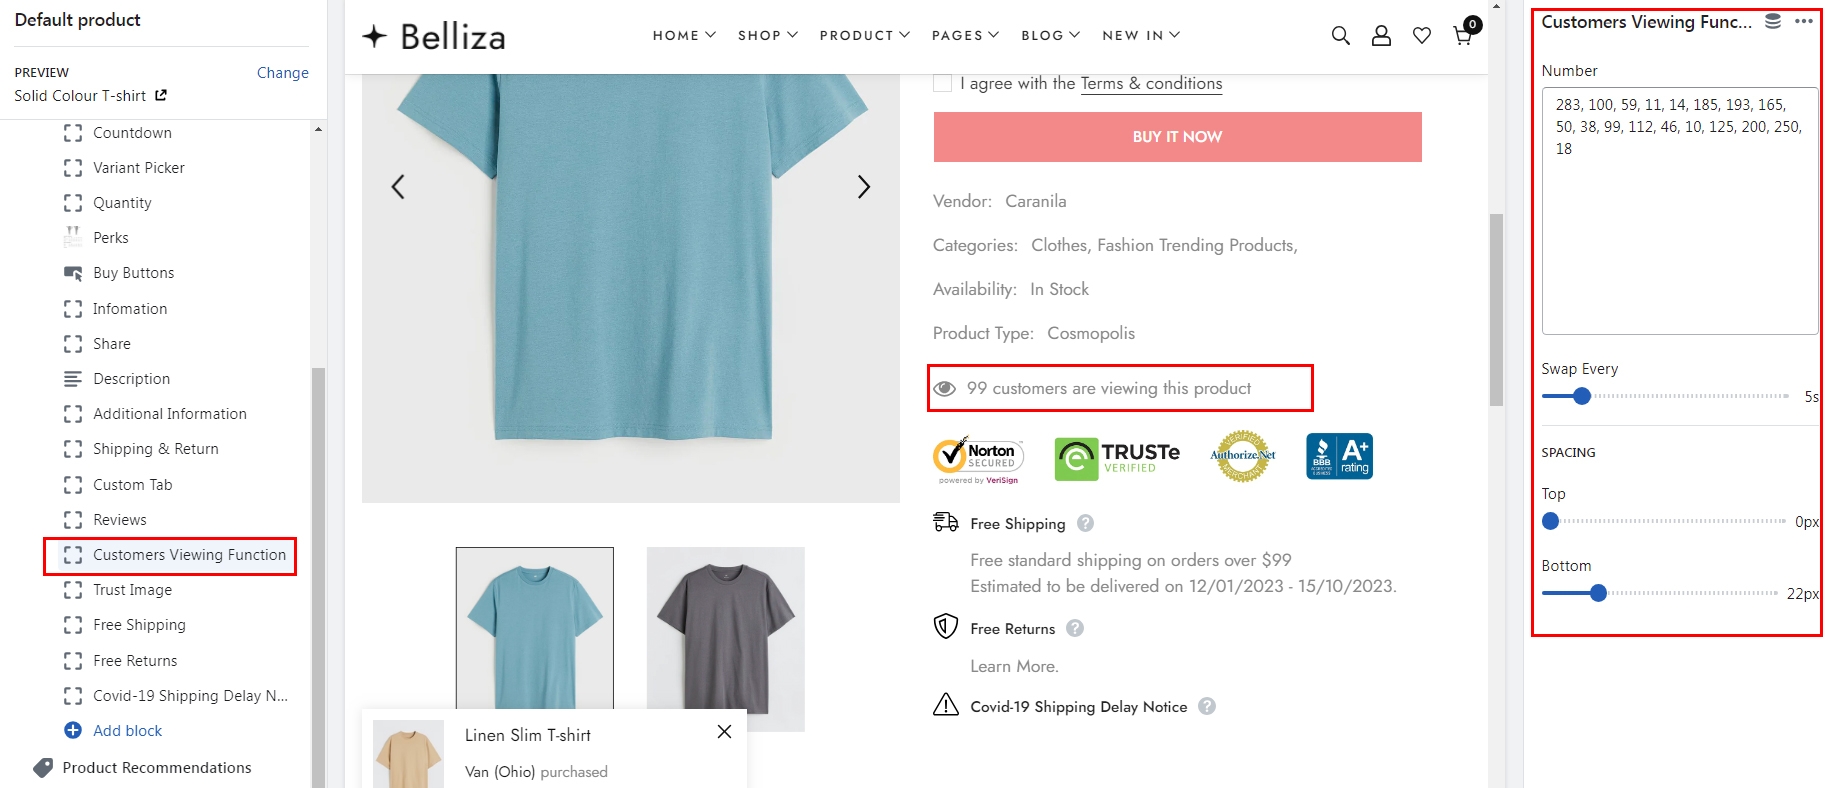Open the wishlist heart icon
The image size is (1830, 788).
click(x=1421, y=36)
